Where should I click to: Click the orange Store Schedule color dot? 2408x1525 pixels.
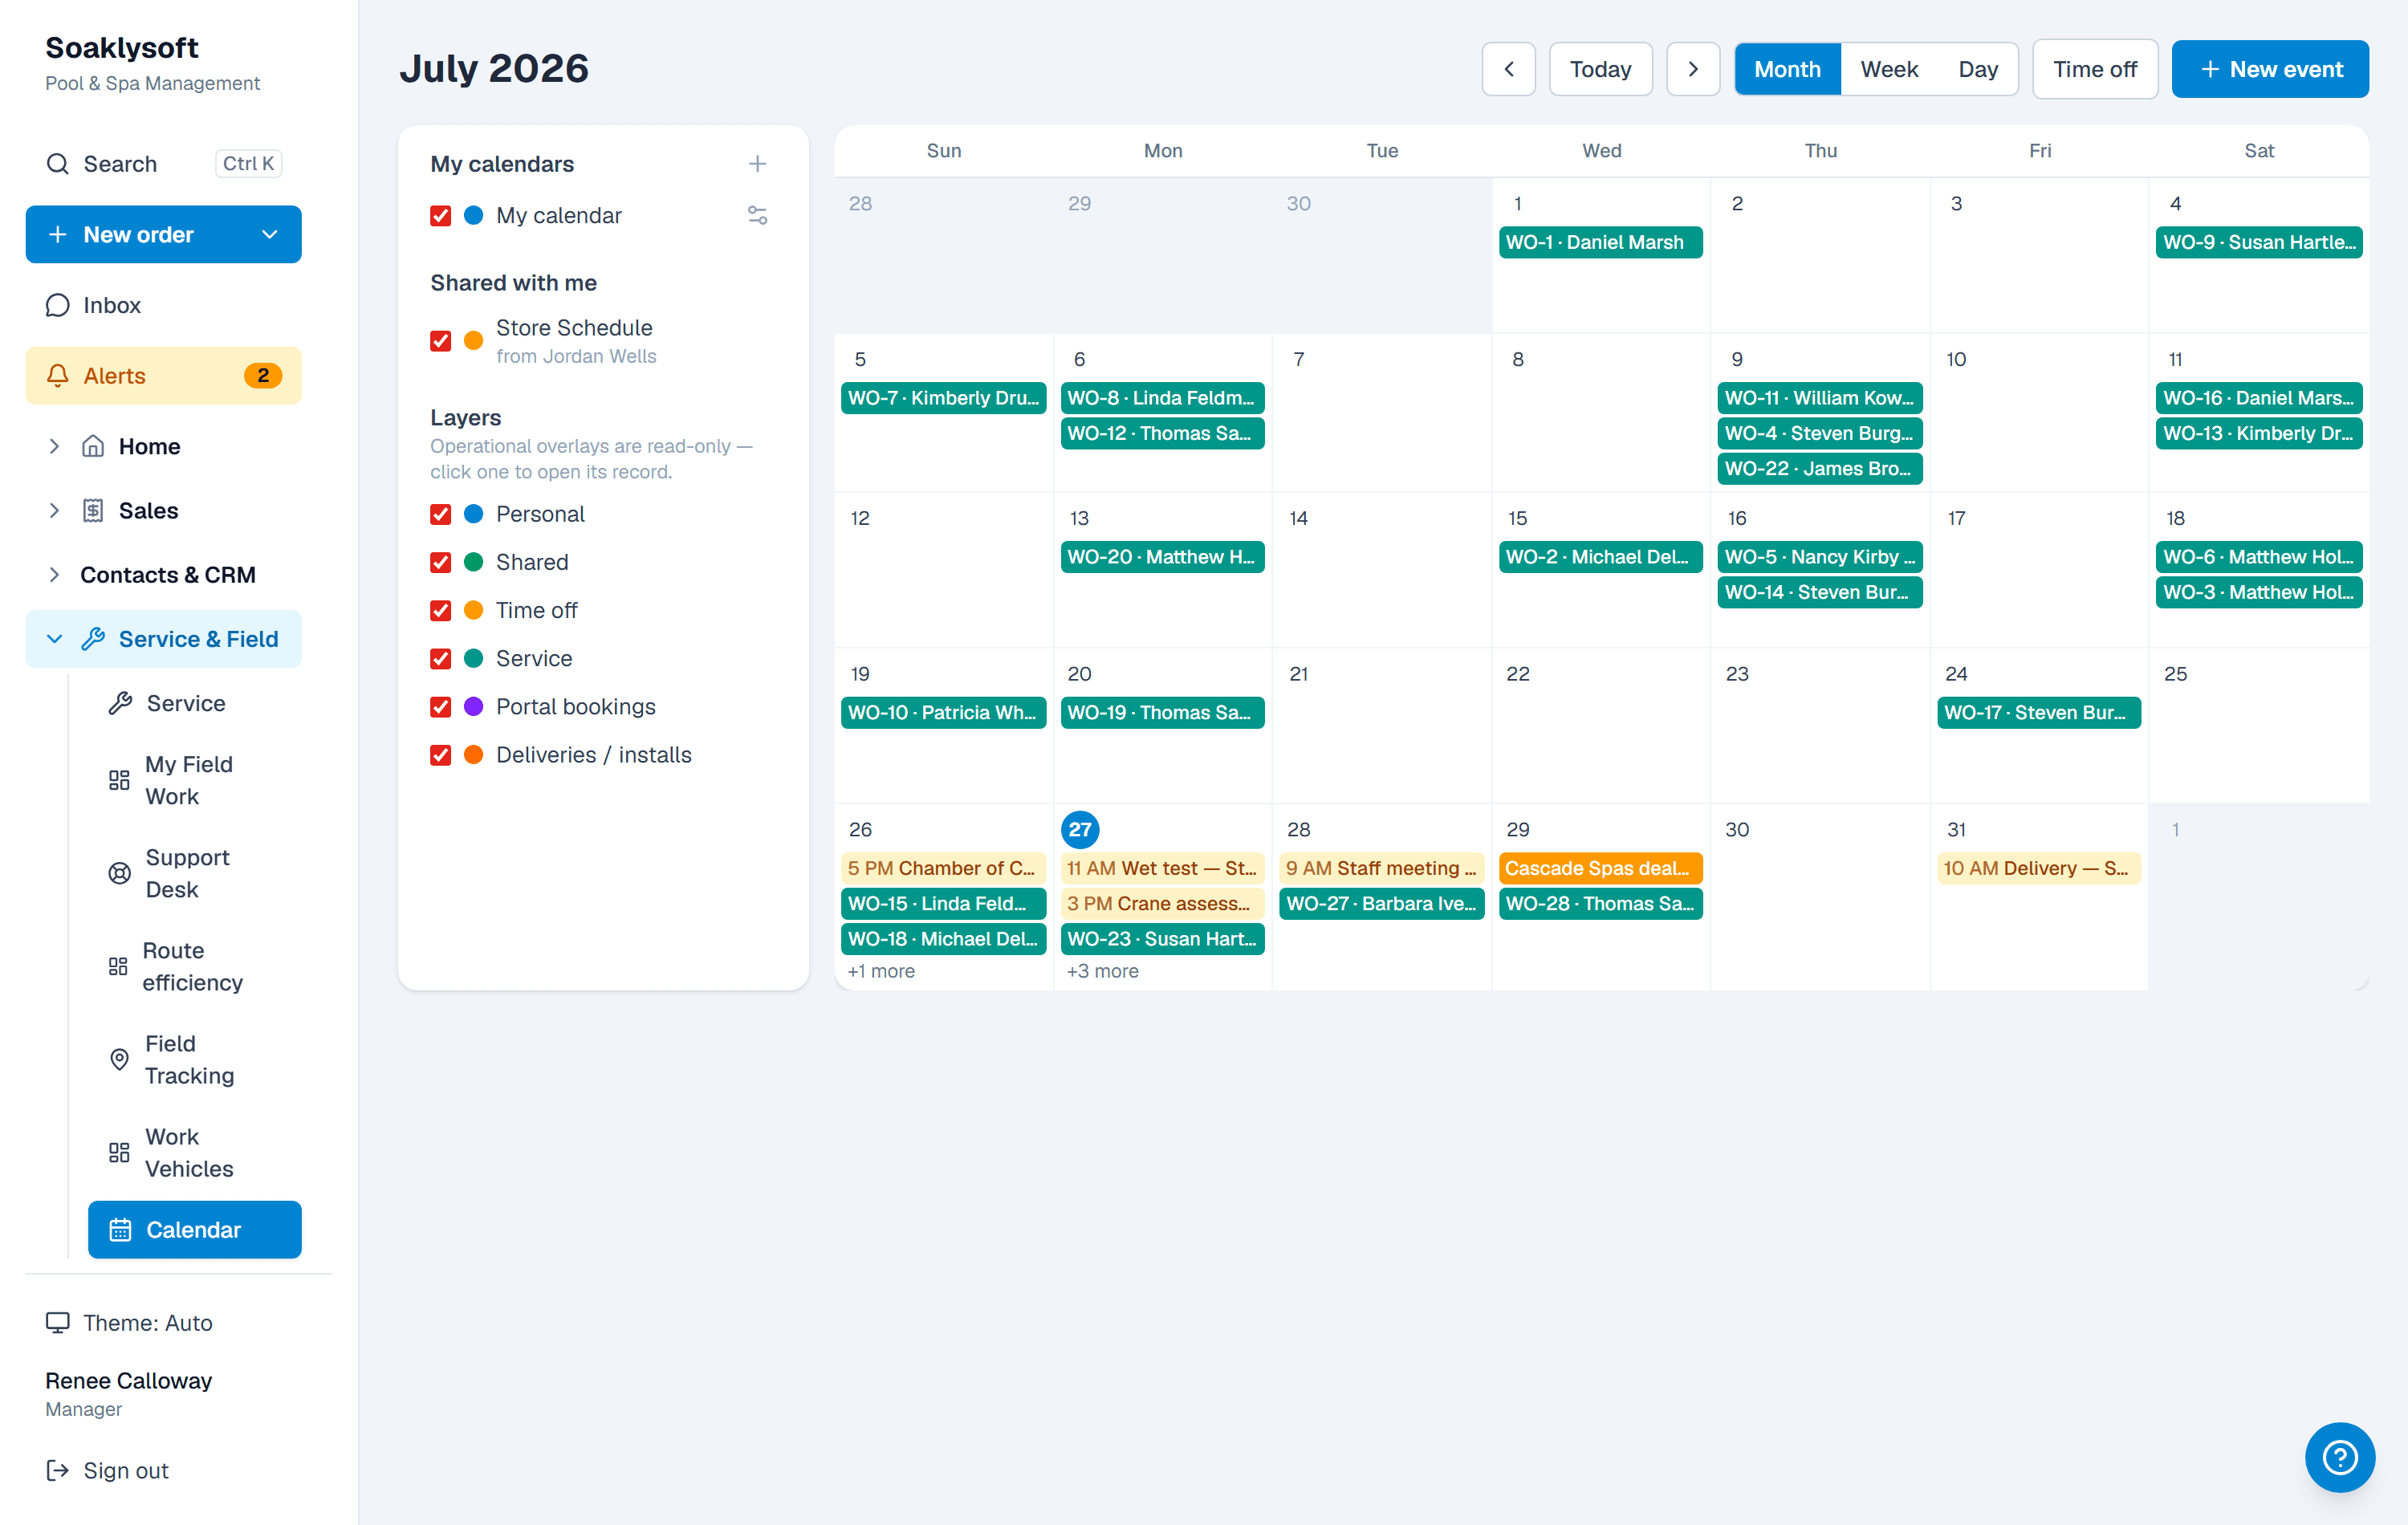tap(474, 341)
